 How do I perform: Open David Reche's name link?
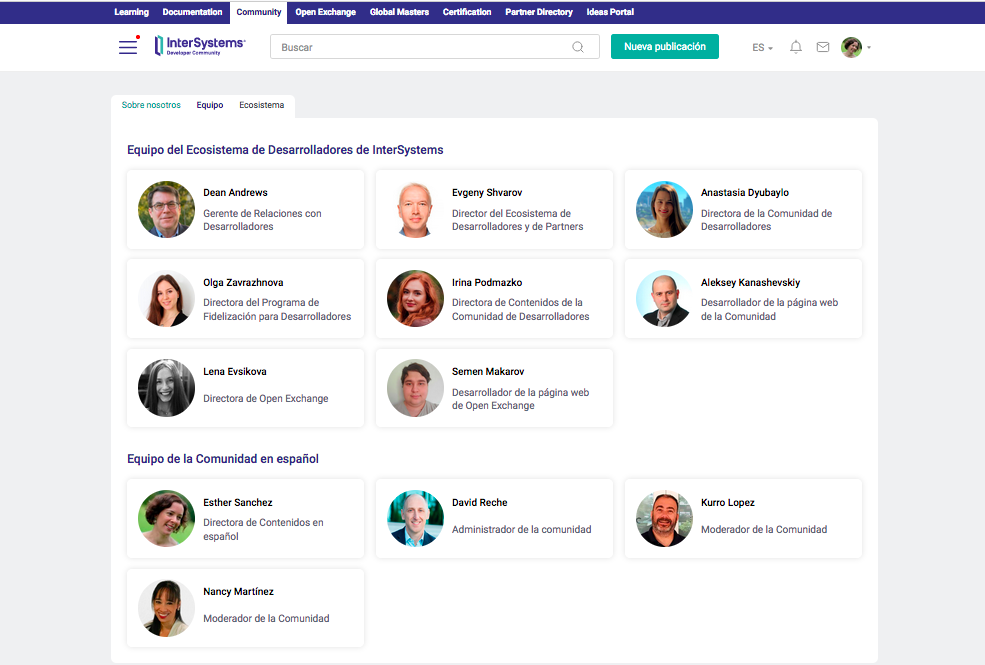click(480, 503)
